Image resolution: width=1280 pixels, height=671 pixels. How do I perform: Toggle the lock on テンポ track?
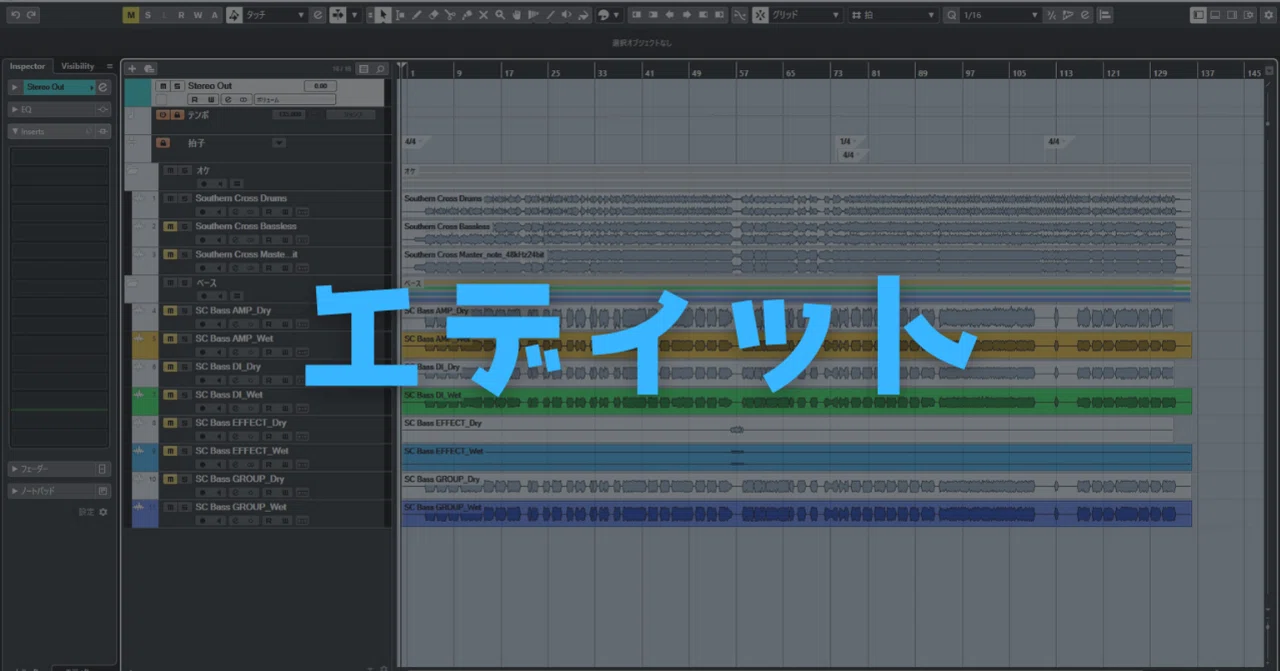[x=177, y=114]
